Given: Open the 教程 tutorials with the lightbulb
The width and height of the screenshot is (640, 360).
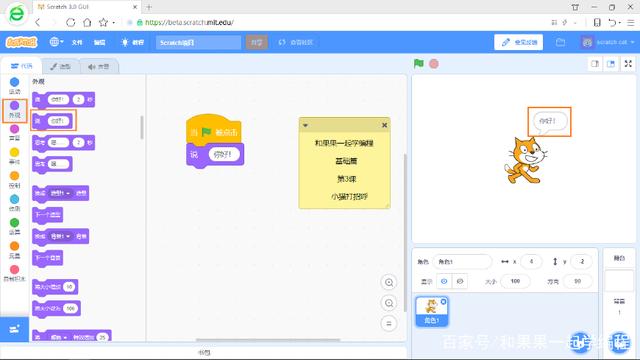Looking at the screenshot, I should click(x=133, y=42).
